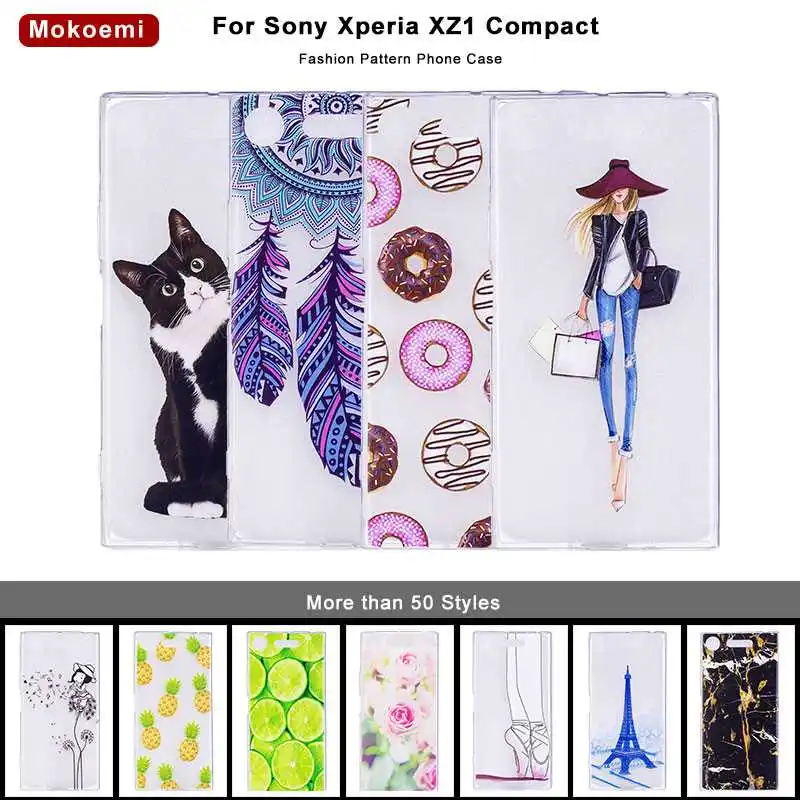The width and height of the screenshot is (800, 800).
Task: Open the ballet shoes sketch style thumbnail
Action: coord(513,710)
